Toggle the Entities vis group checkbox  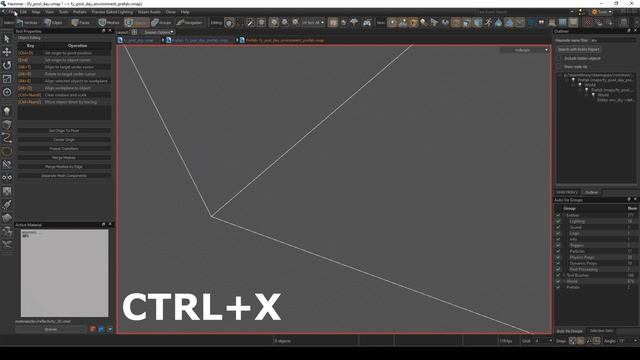(558, 215)
